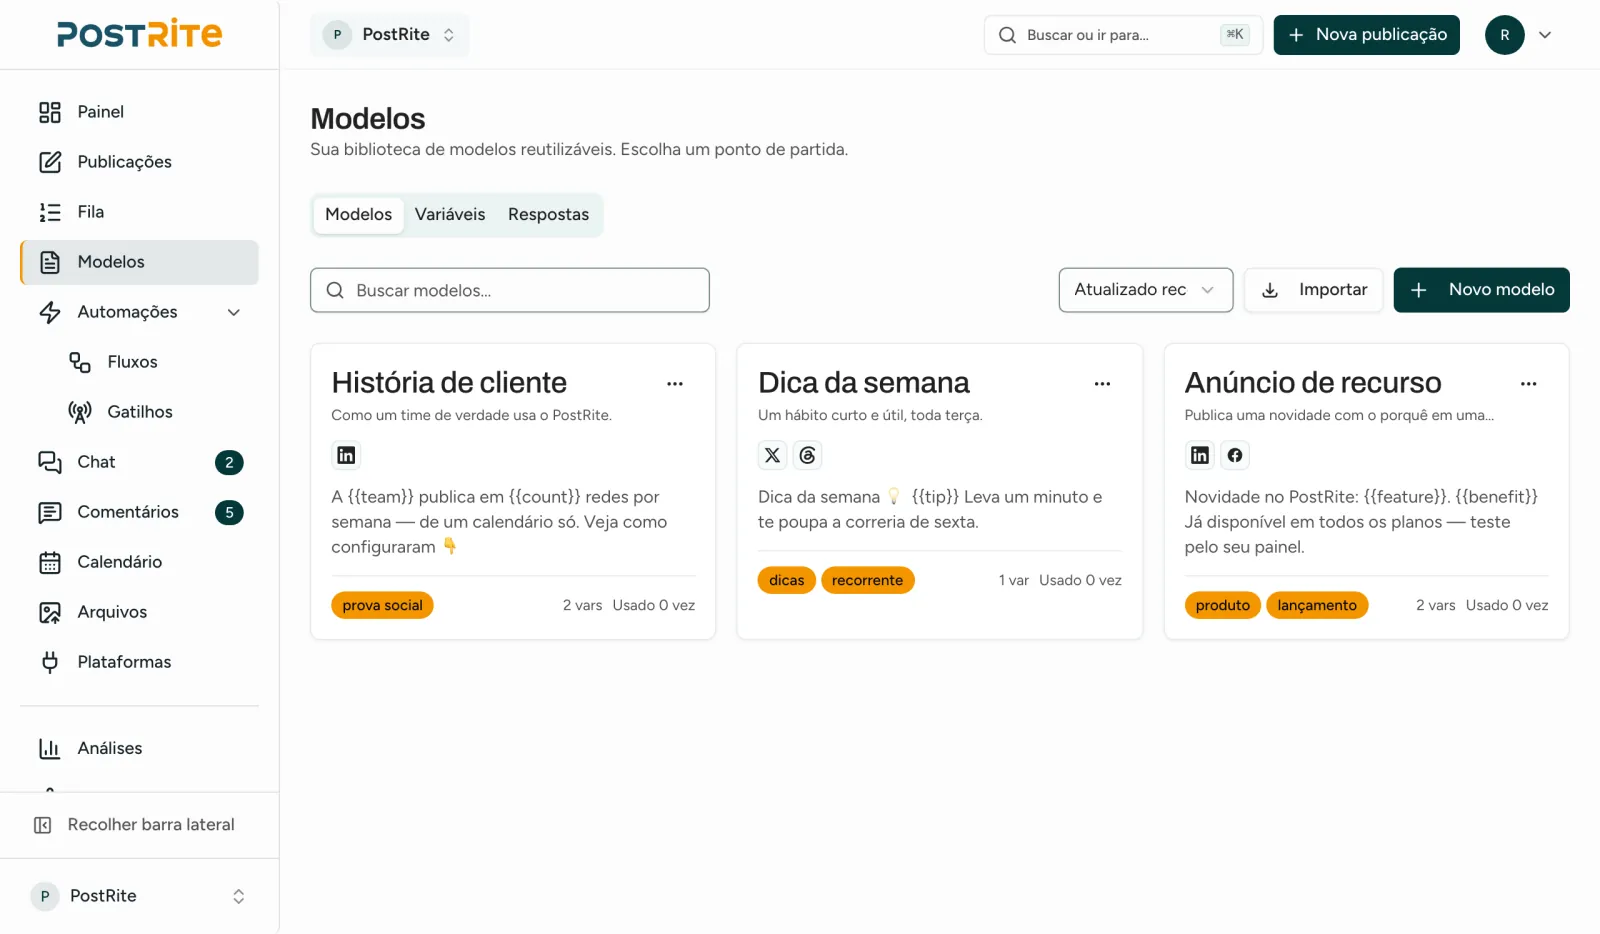Screen dimensions: 1600x934
Task: Open the Fila queue page
Action: tap(139, 212)
